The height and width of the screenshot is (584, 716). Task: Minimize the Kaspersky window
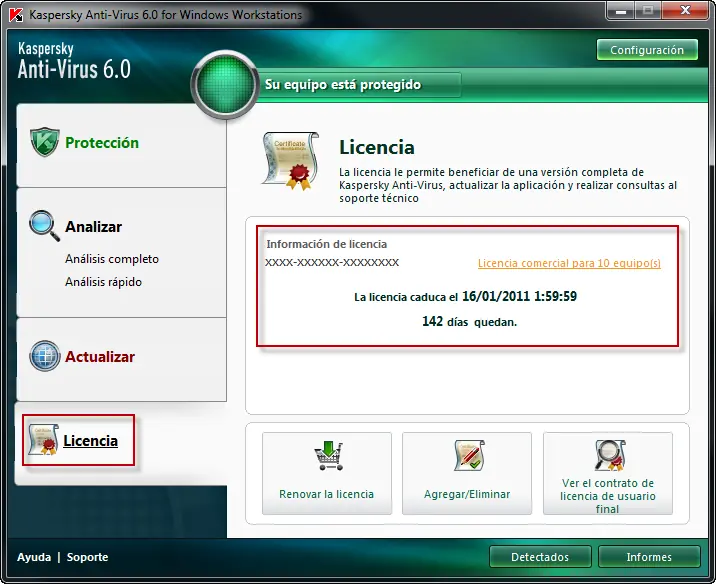(x=621, y=11)
